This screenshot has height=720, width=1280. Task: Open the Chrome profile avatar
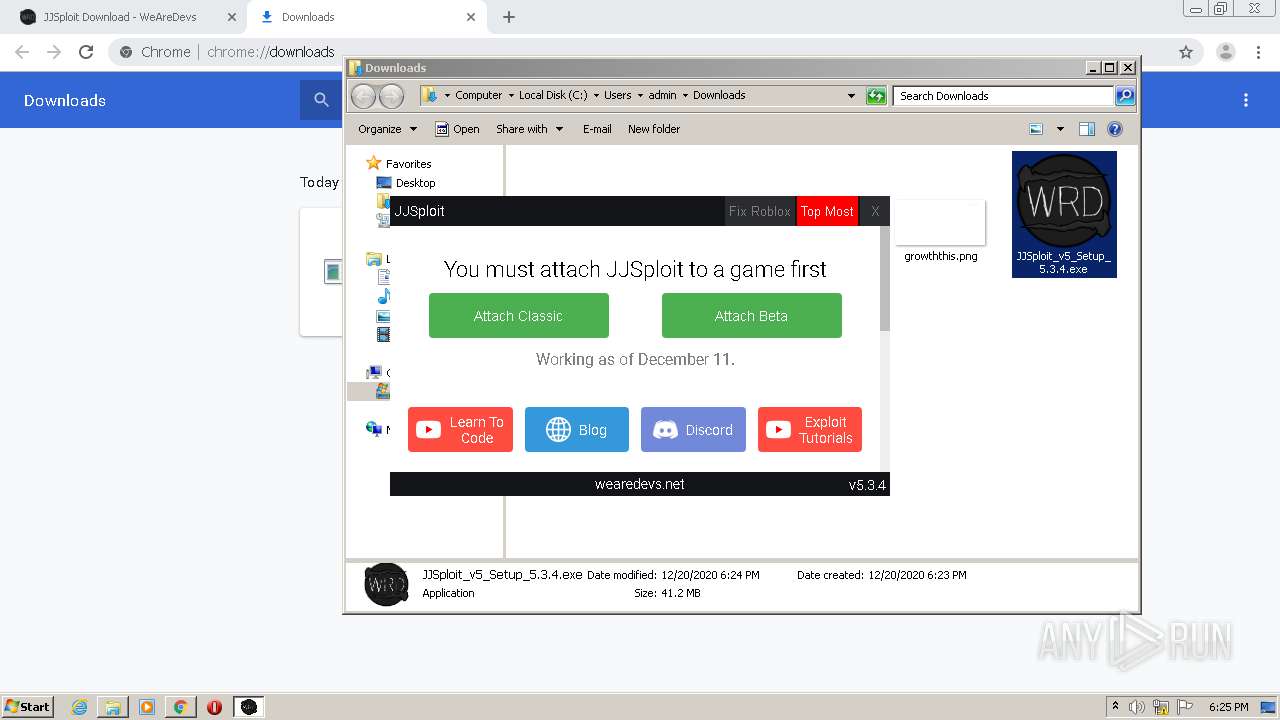[1226, 52]
